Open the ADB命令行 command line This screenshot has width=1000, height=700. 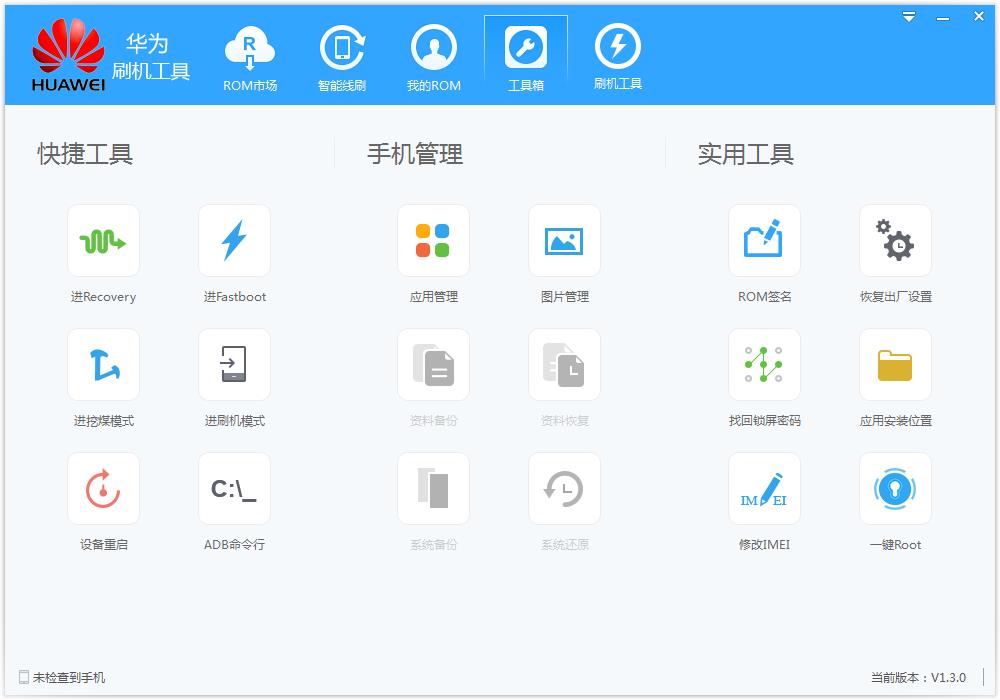(x=234, y=488)
